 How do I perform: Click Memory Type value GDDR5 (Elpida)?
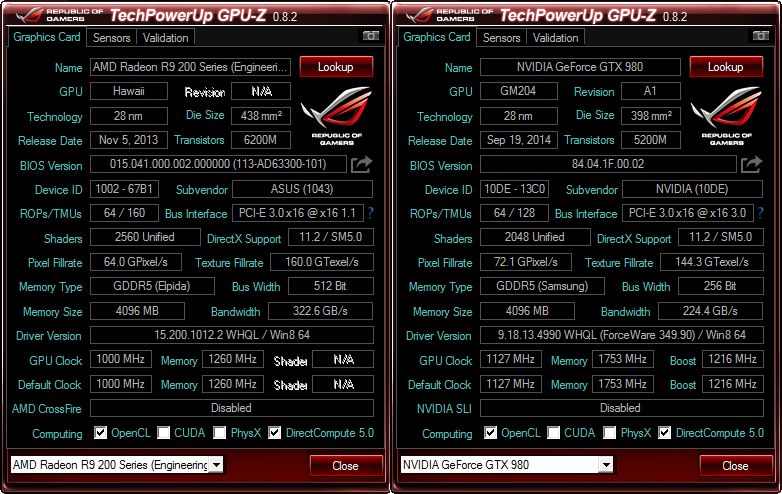click(x=152, y=286)
